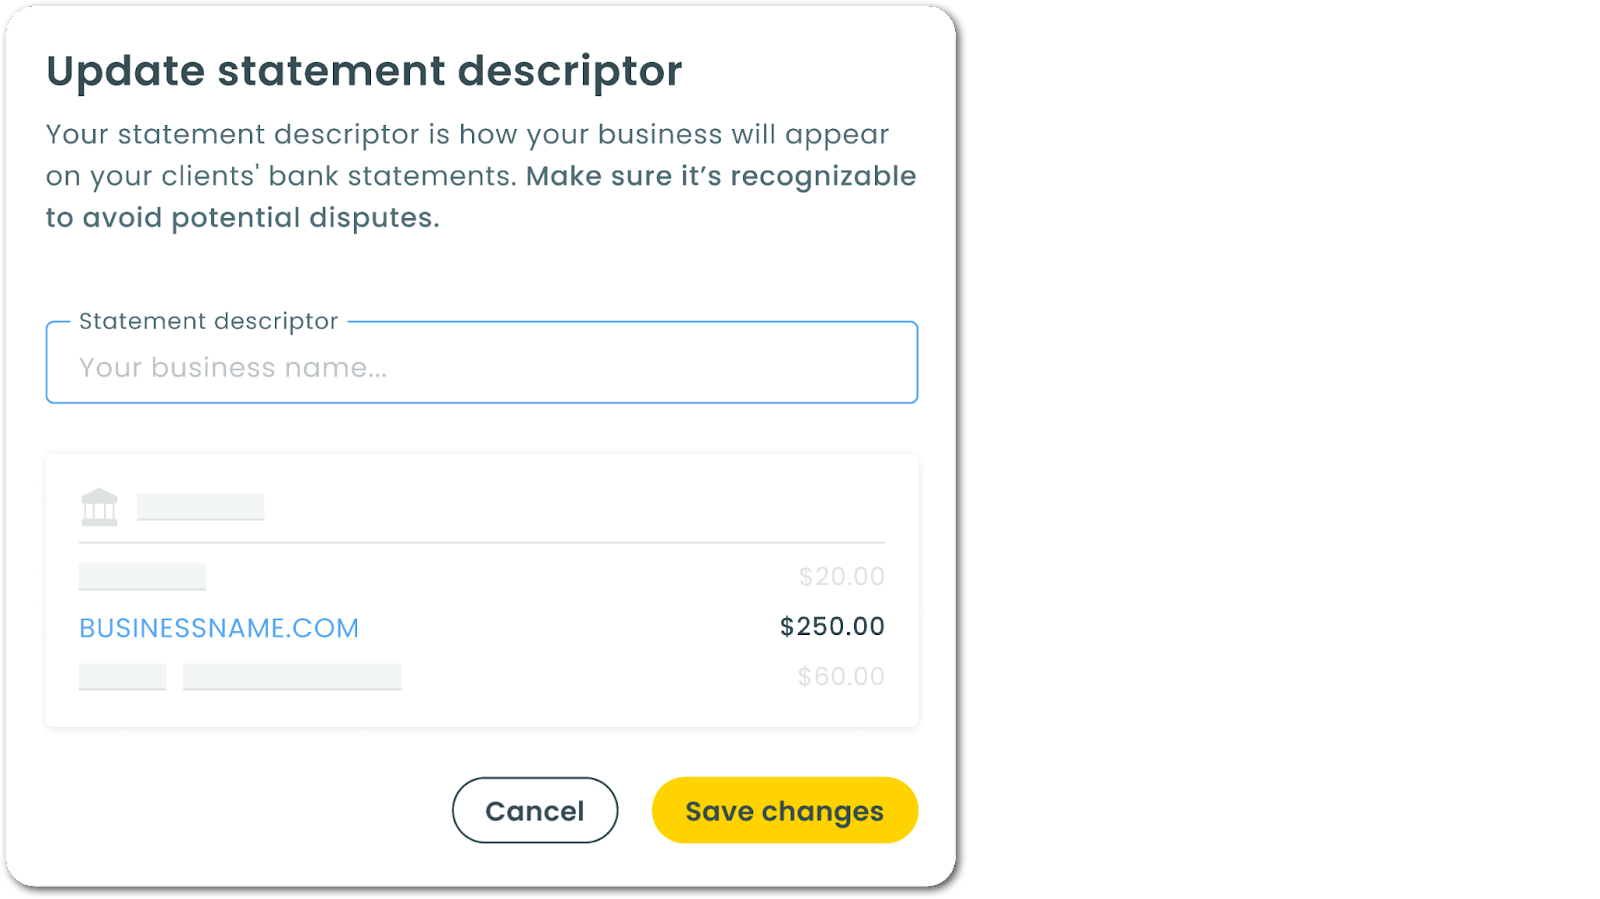Viewport: 1600px width, 899px height.
Task: Click the bank statement preview card
Action: [481, 590]
